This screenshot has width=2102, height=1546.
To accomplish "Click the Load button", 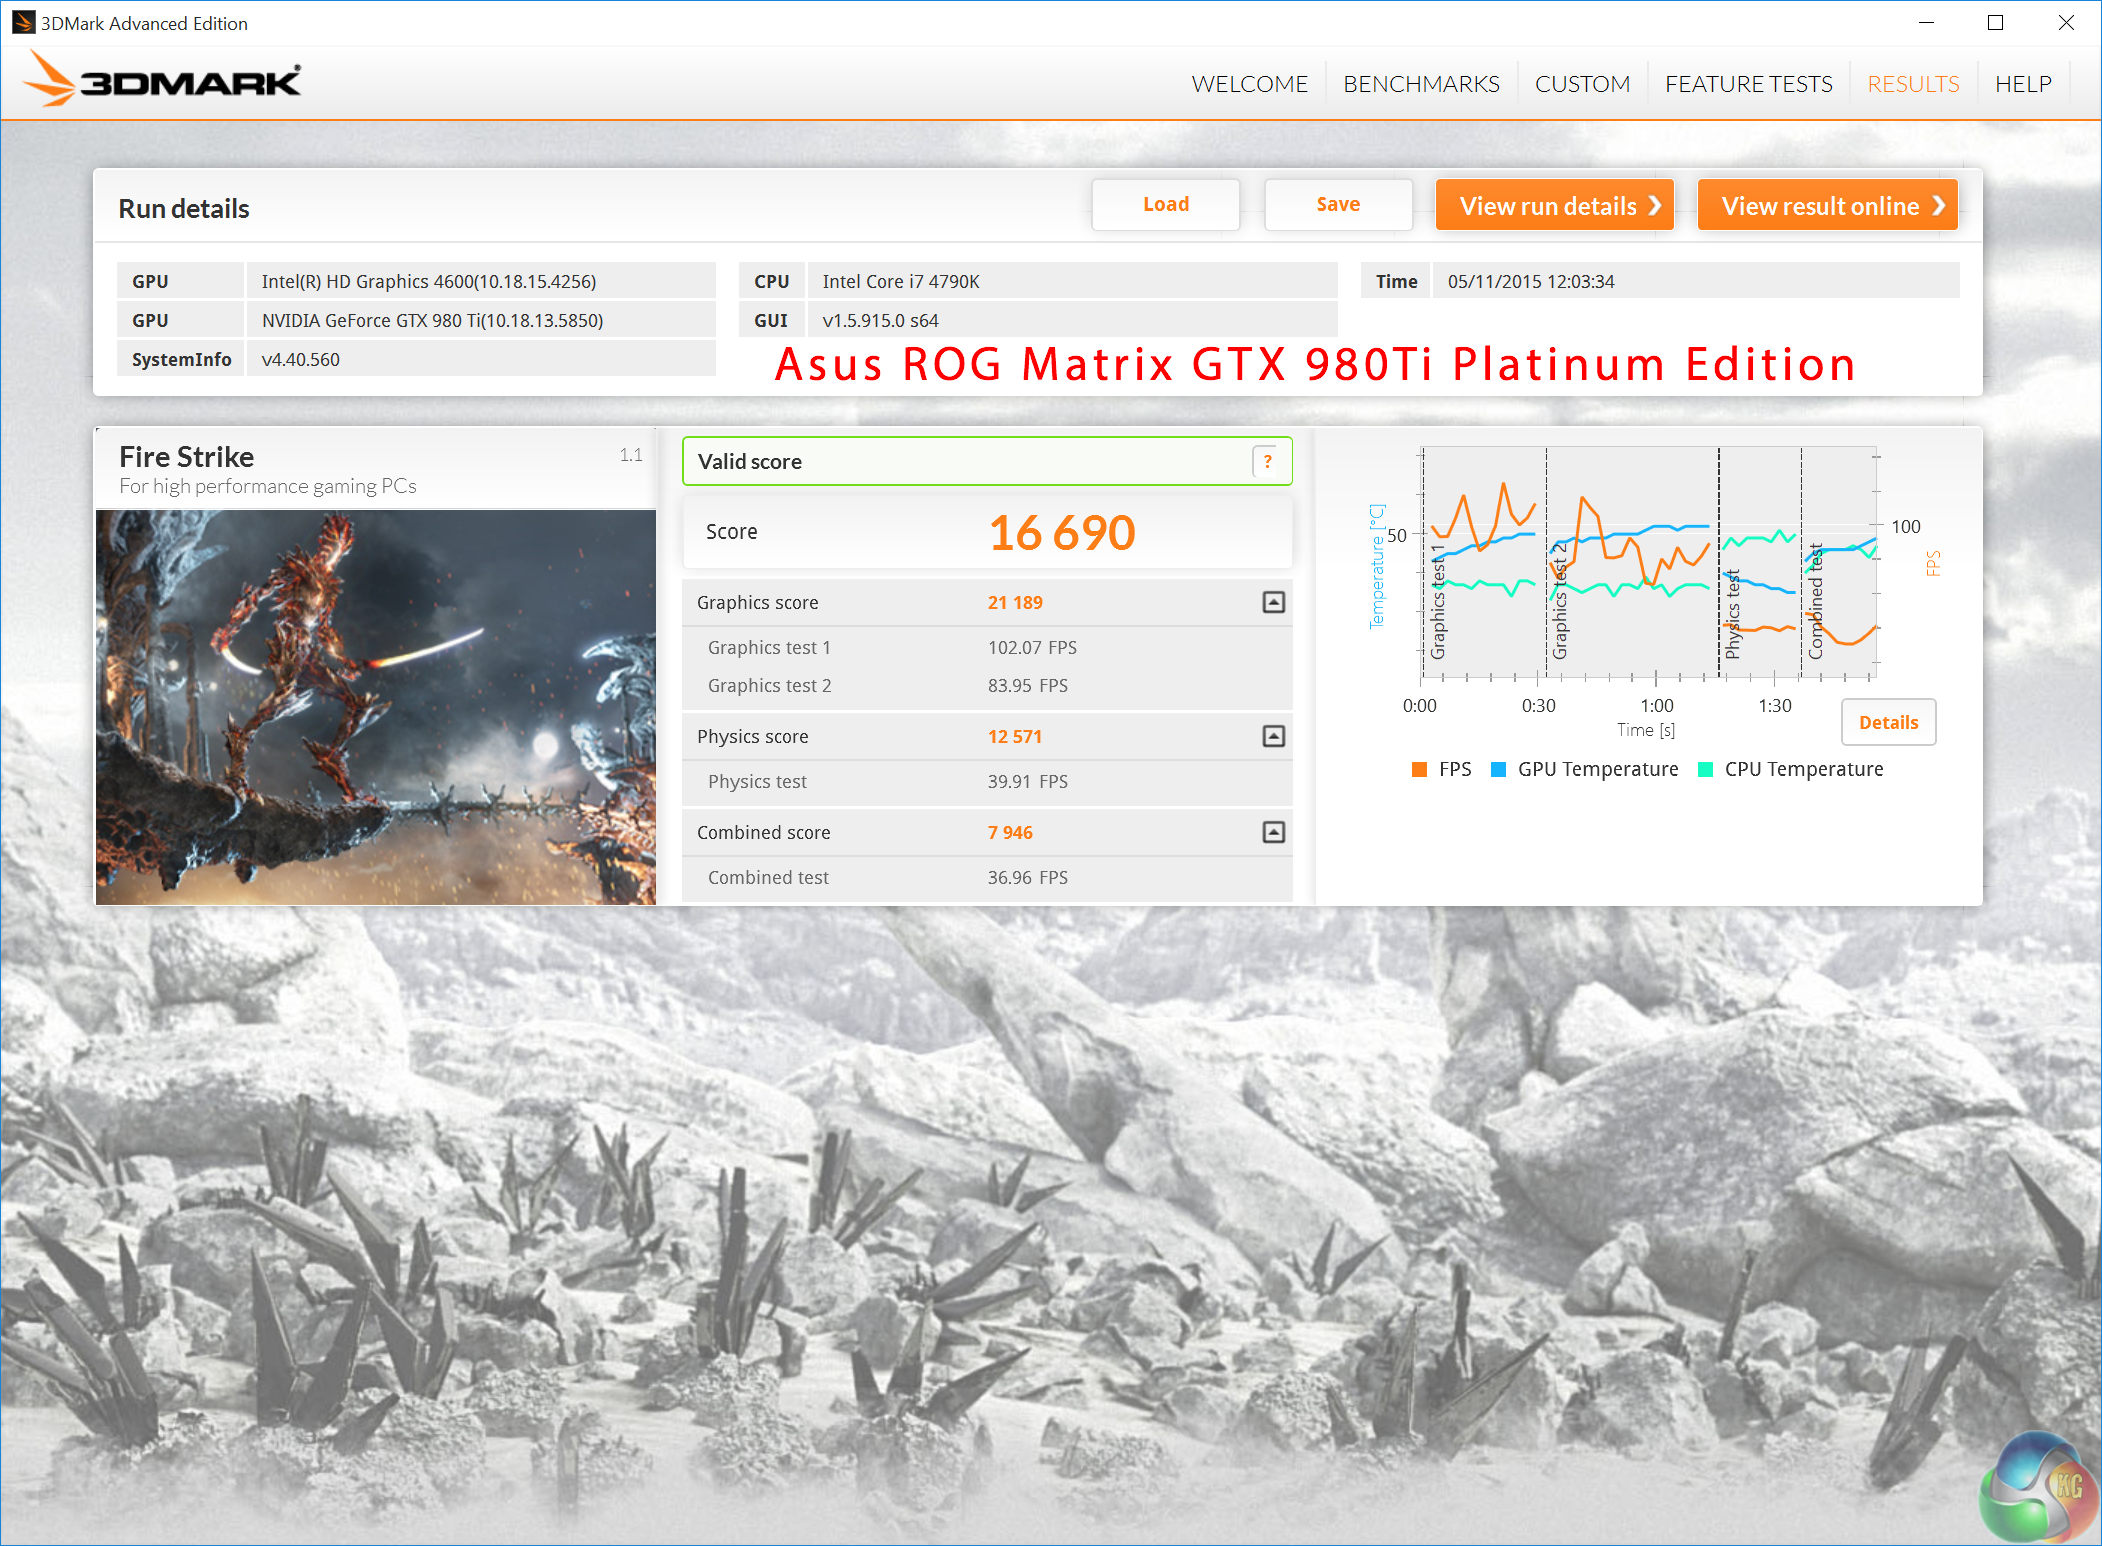I will click(x=1165, y=205).
